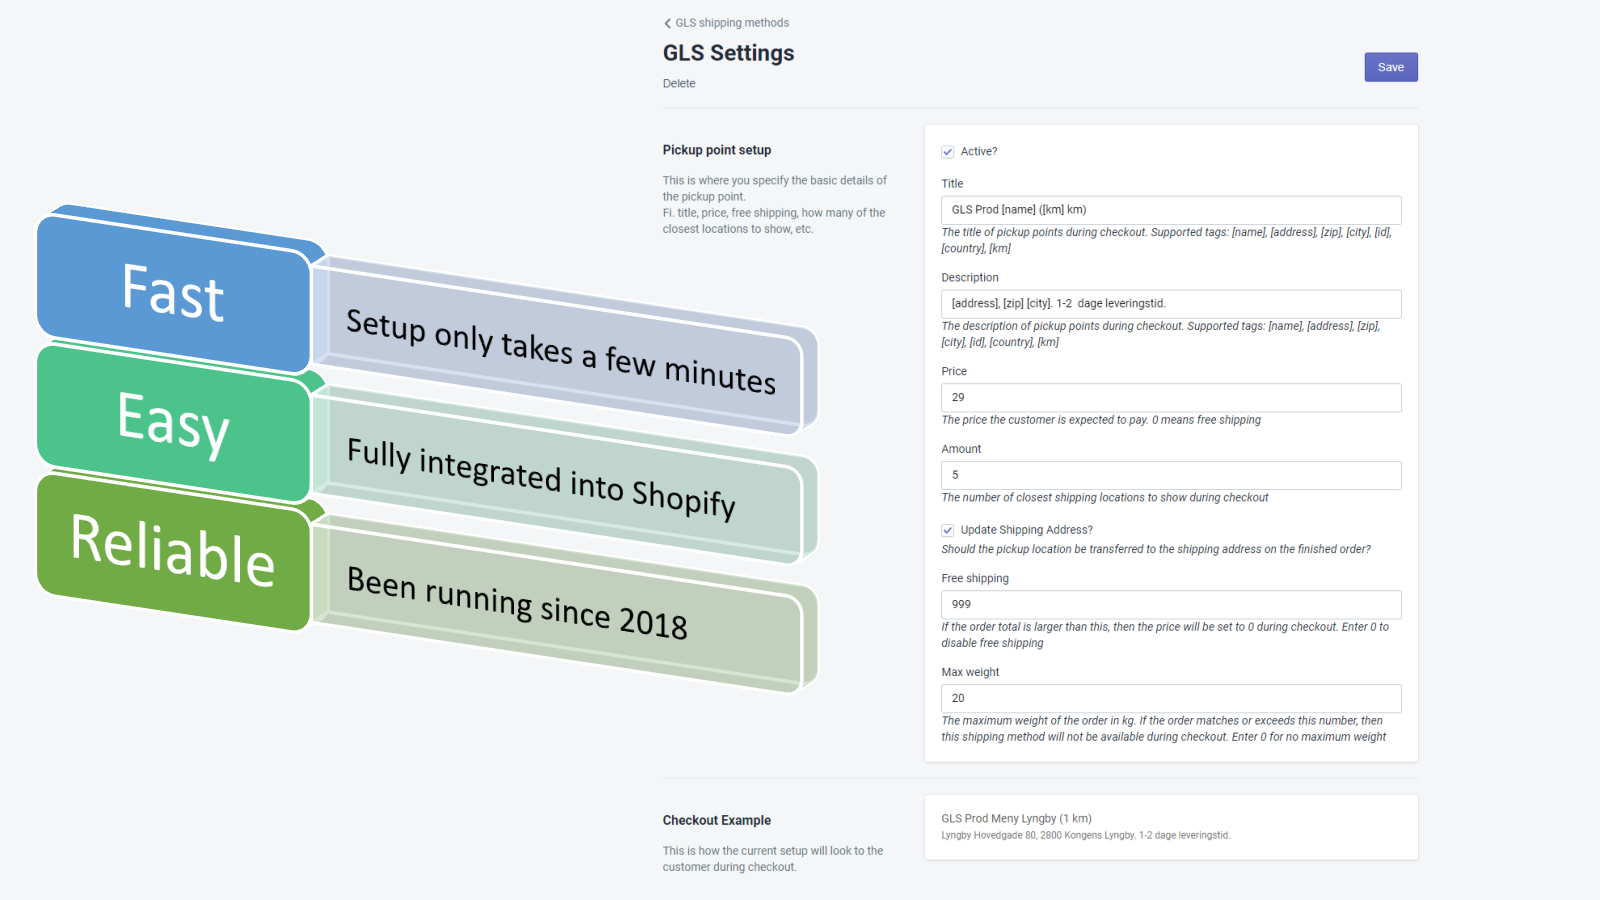
Task: Edit the Free shipping threshold field
Action: (x=1171, y=605)
